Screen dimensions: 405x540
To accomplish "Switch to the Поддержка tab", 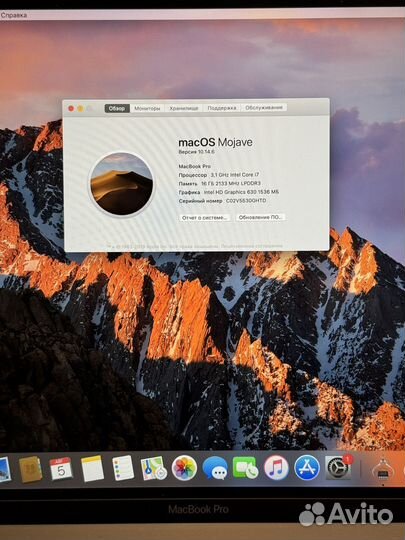I will [222, 108].
